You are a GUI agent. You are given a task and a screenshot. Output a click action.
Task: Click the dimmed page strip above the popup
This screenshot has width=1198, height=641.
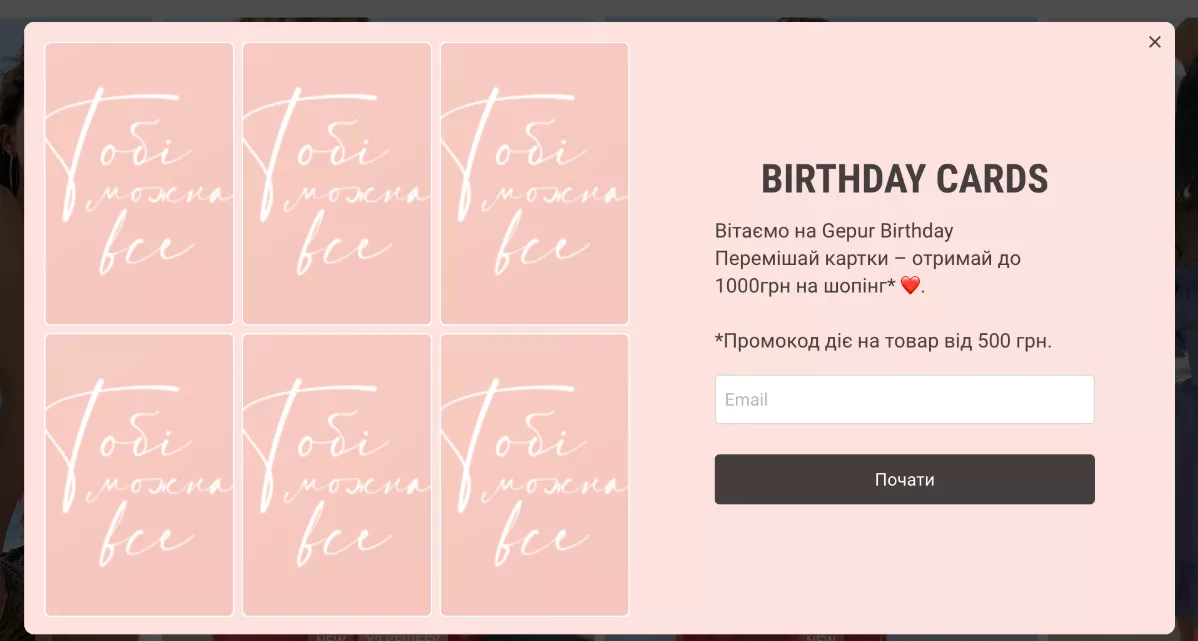point(599,9)
